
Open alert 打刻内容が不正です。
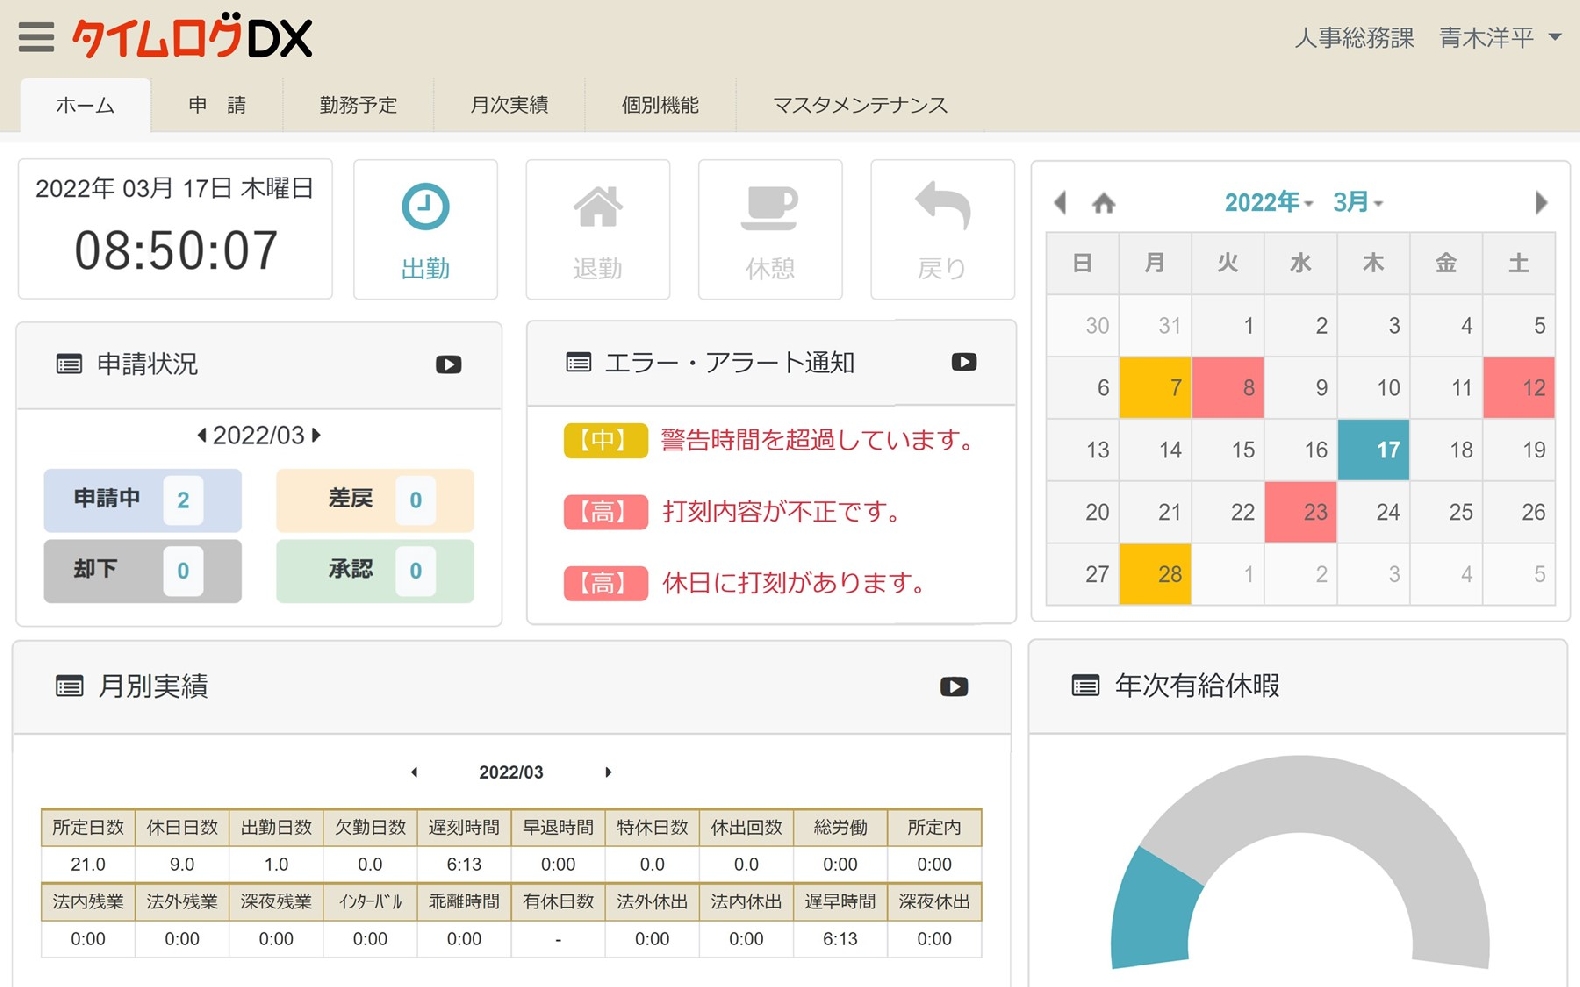coord(783,512)
